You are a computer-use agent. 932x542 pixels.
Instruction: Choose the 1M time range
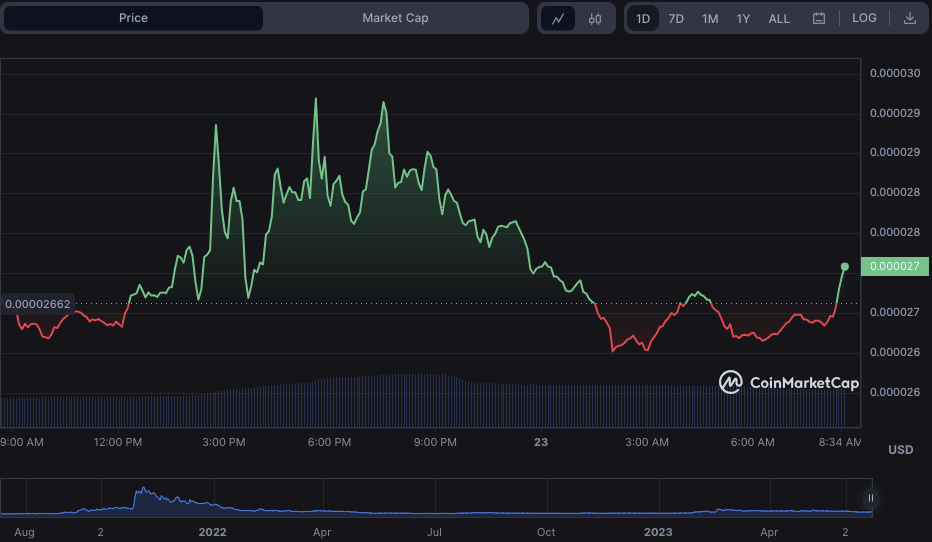[x=710, y=18]
